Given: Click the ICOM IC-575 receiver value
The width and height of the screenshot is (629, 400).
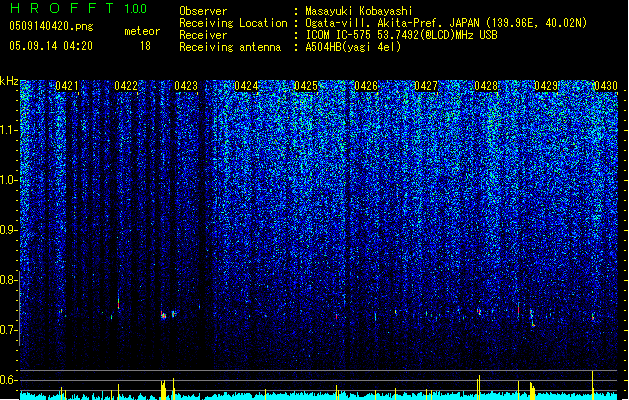Looking at the screenshot, I should pos(402,35).
